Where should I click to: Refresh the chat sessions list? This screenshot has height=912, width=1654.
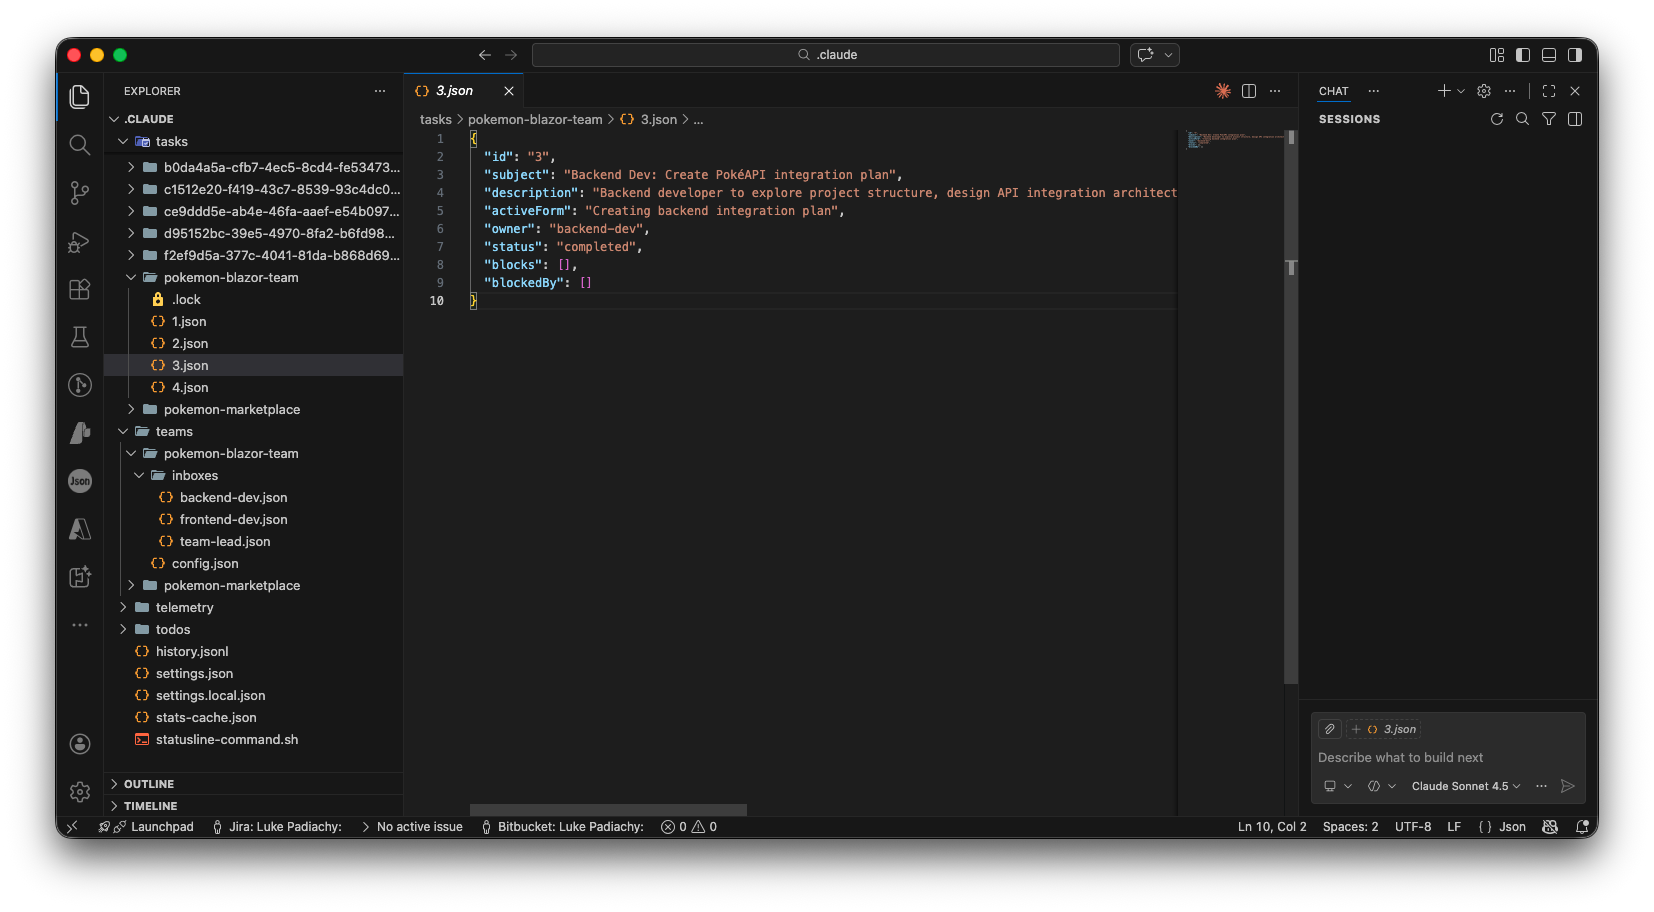point(1496,119)
